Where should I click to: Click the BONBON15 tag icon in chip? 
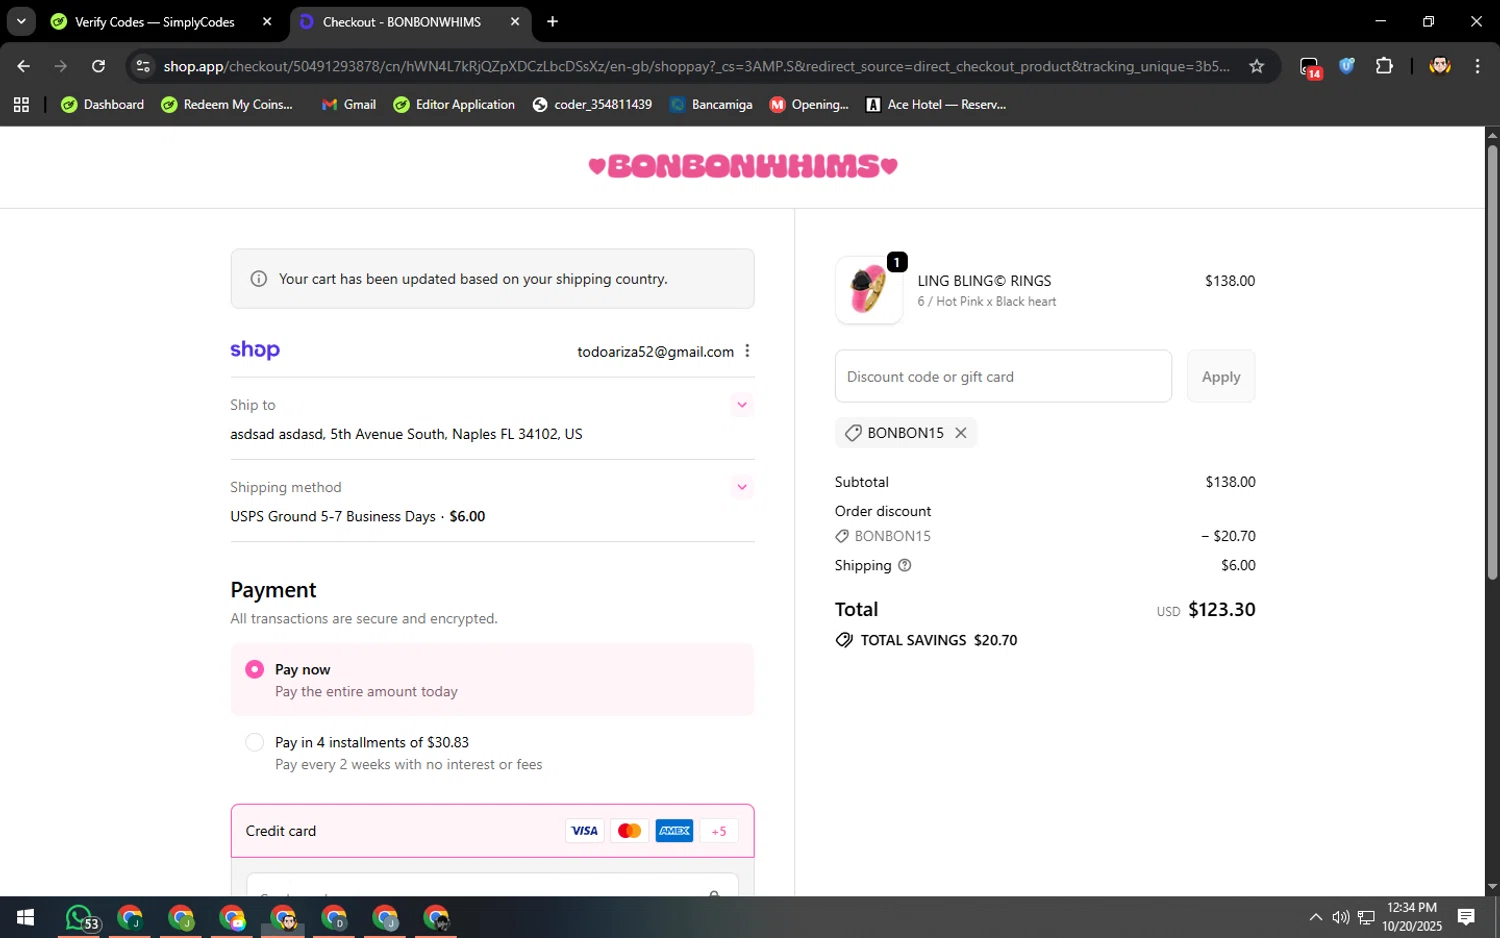point(853,433)
